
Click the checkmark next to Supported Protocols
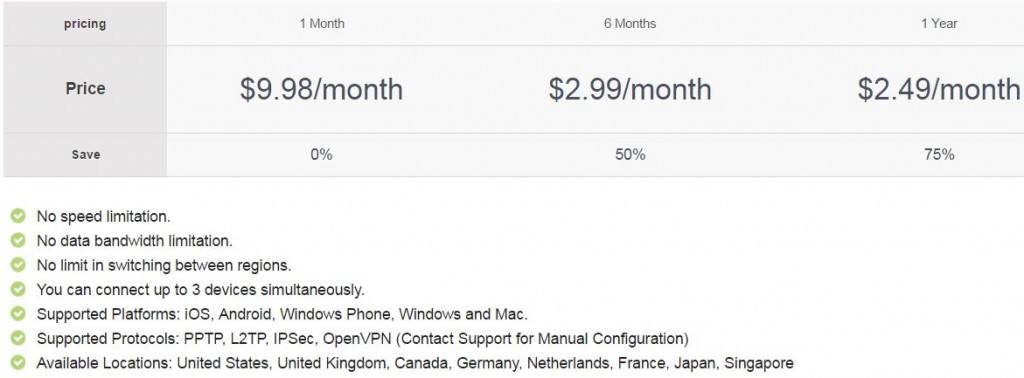point(18,338)
